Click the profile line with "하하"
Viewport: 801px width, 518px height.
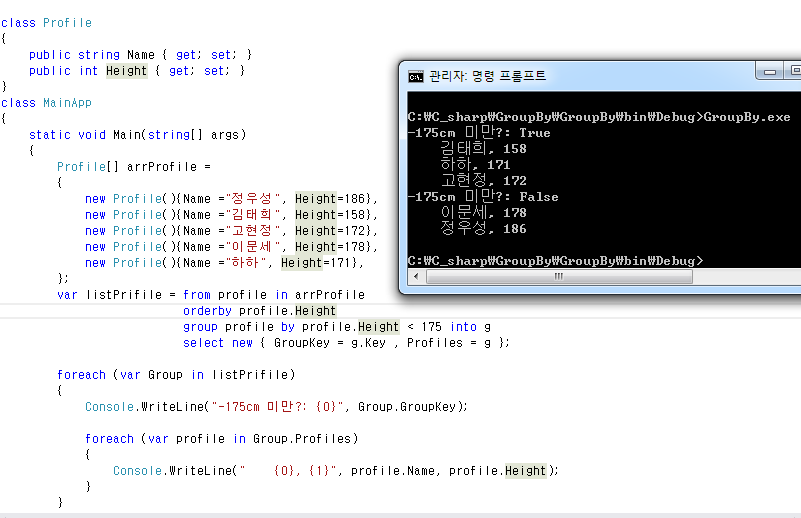224,263
